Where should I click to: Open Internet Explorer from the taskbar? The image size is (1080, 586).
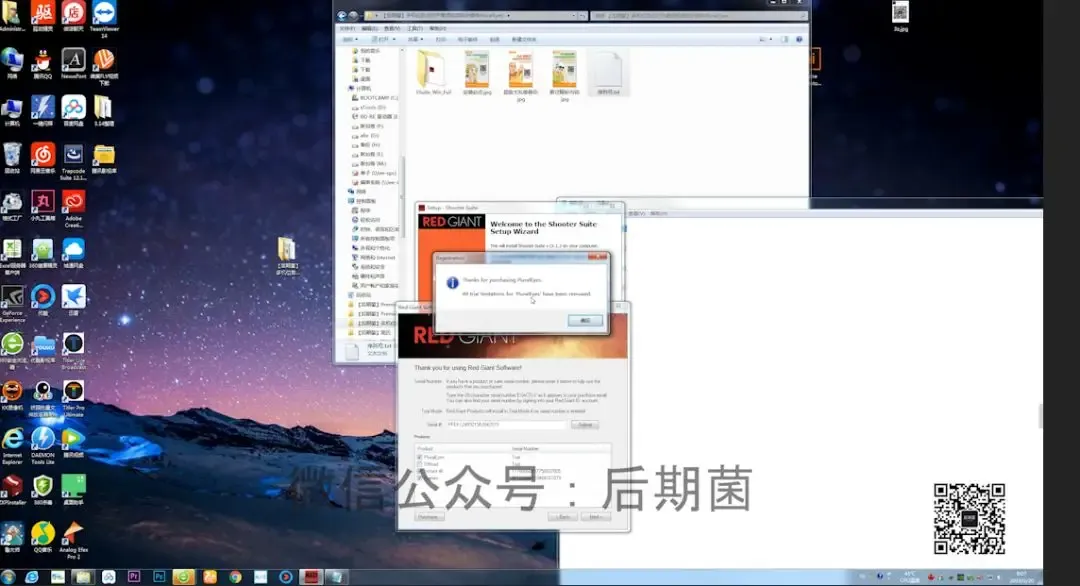(x=32, y=577)
